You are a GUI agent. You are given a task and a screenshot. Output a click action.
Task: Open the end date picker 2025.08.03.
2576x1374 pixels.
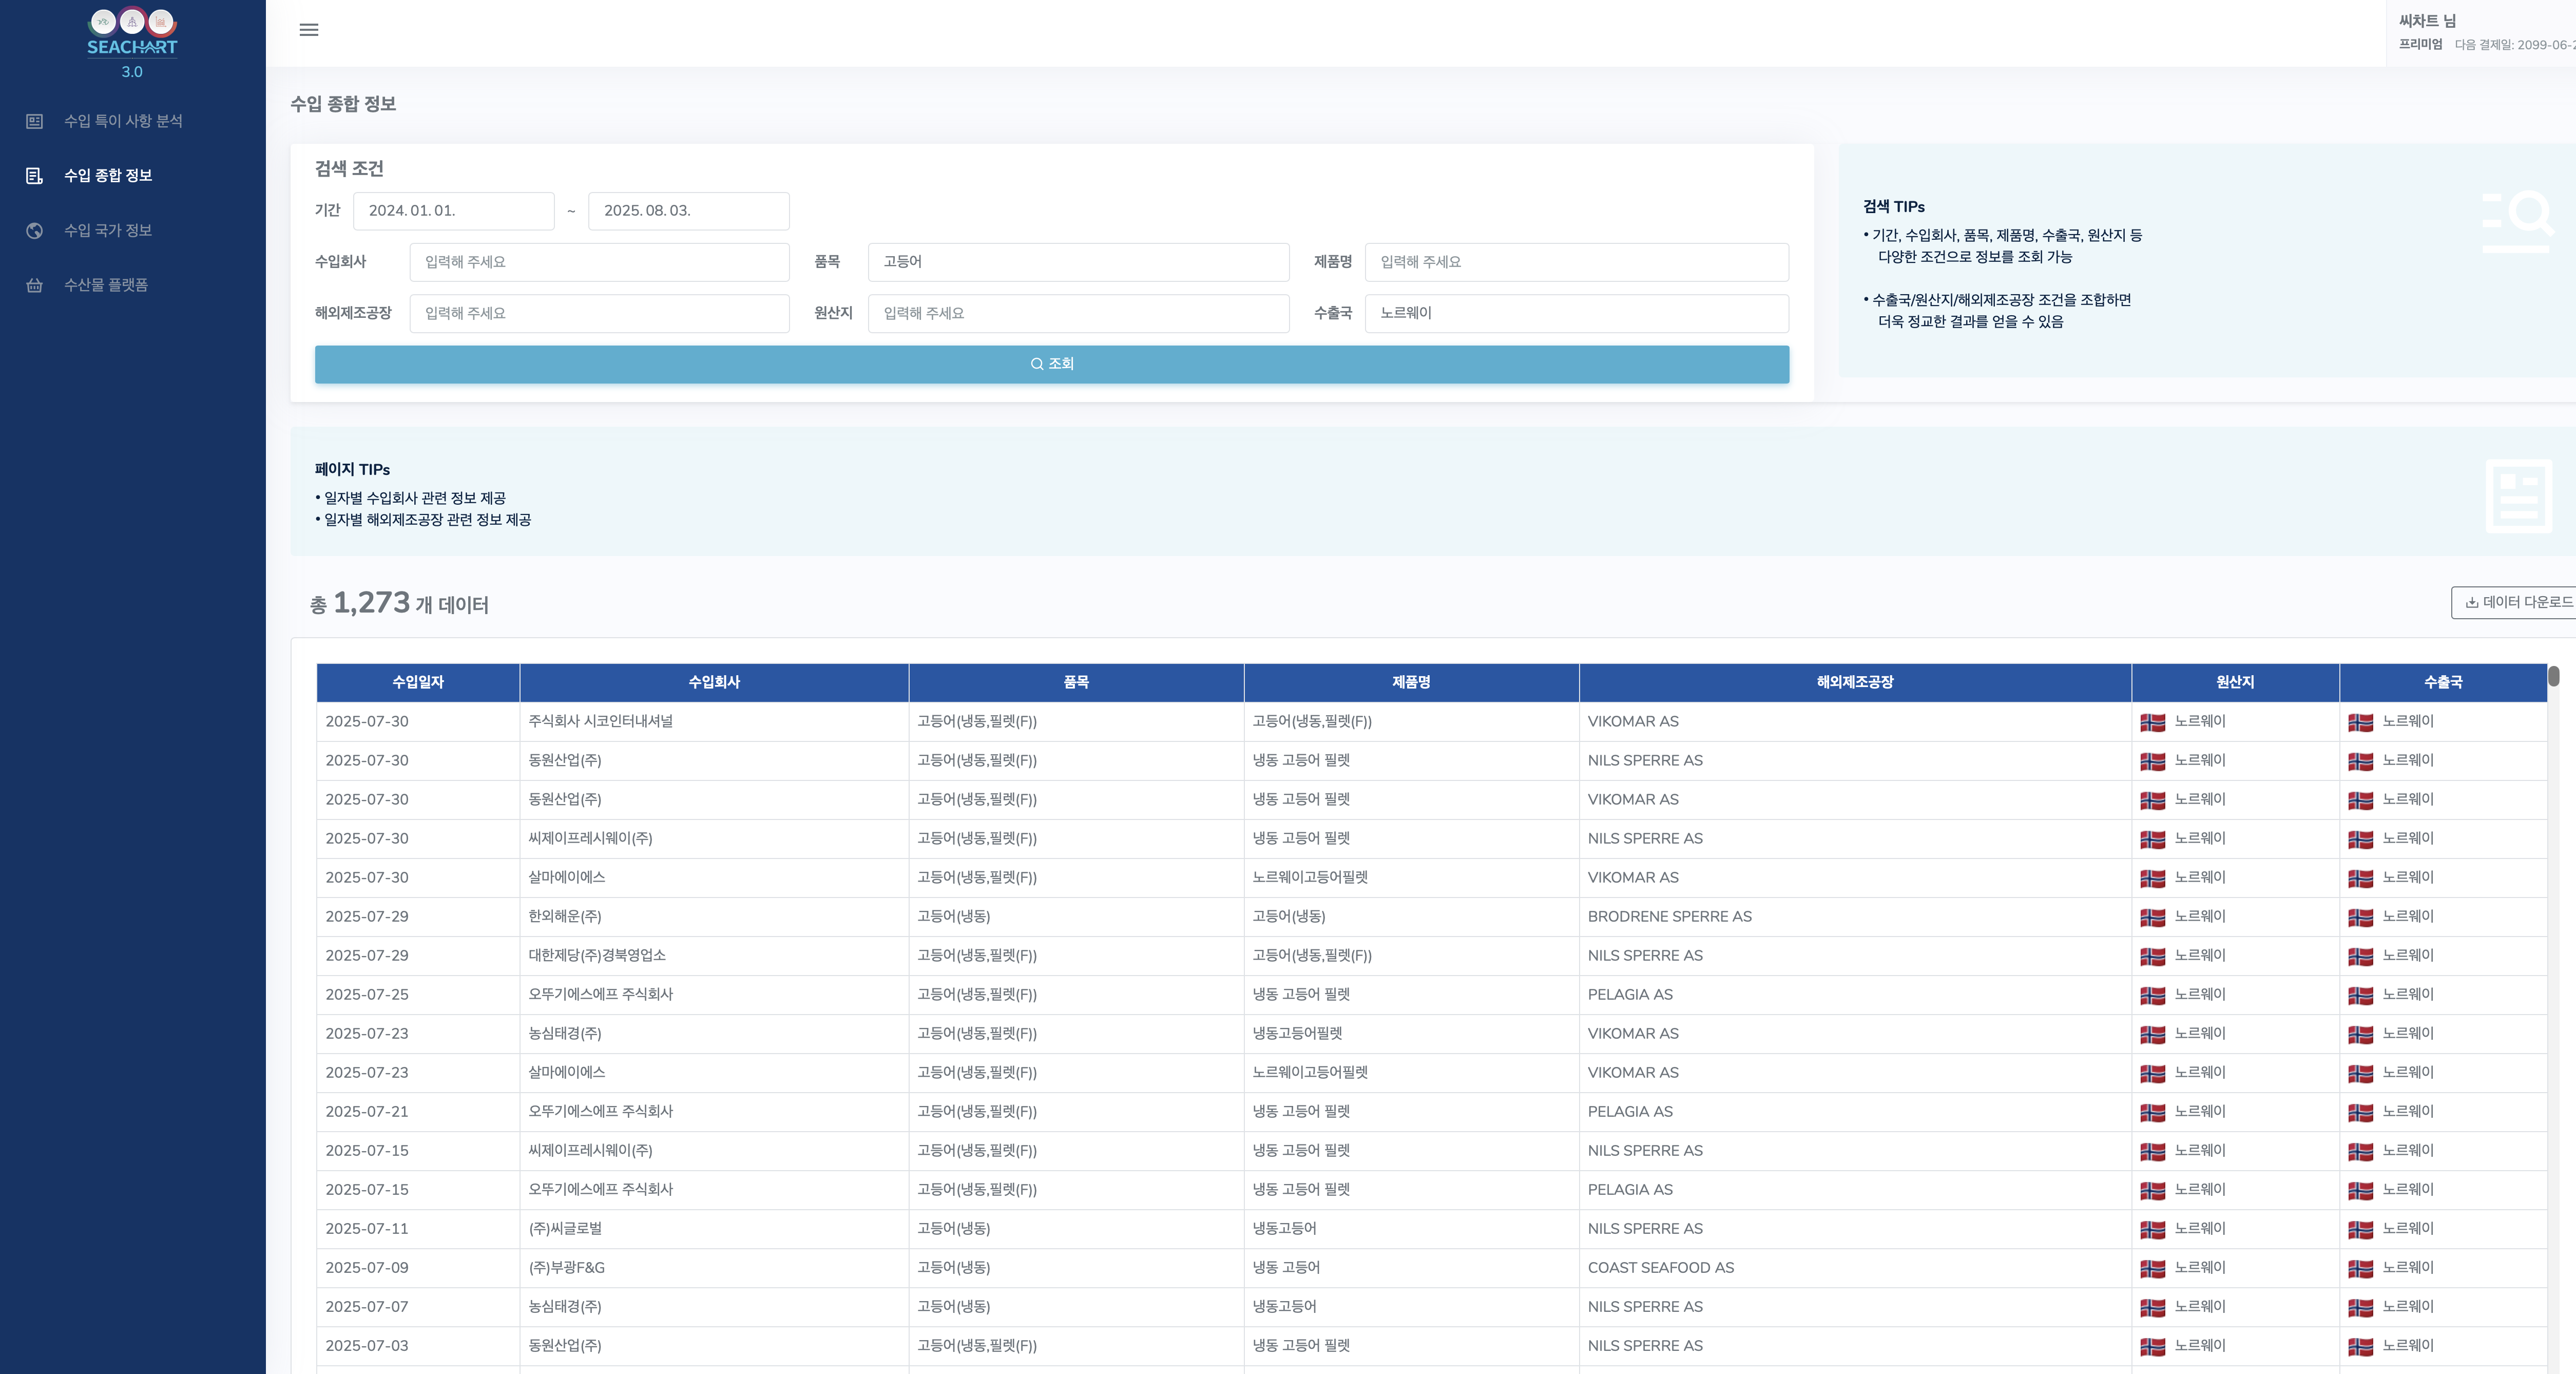(688, 211)
